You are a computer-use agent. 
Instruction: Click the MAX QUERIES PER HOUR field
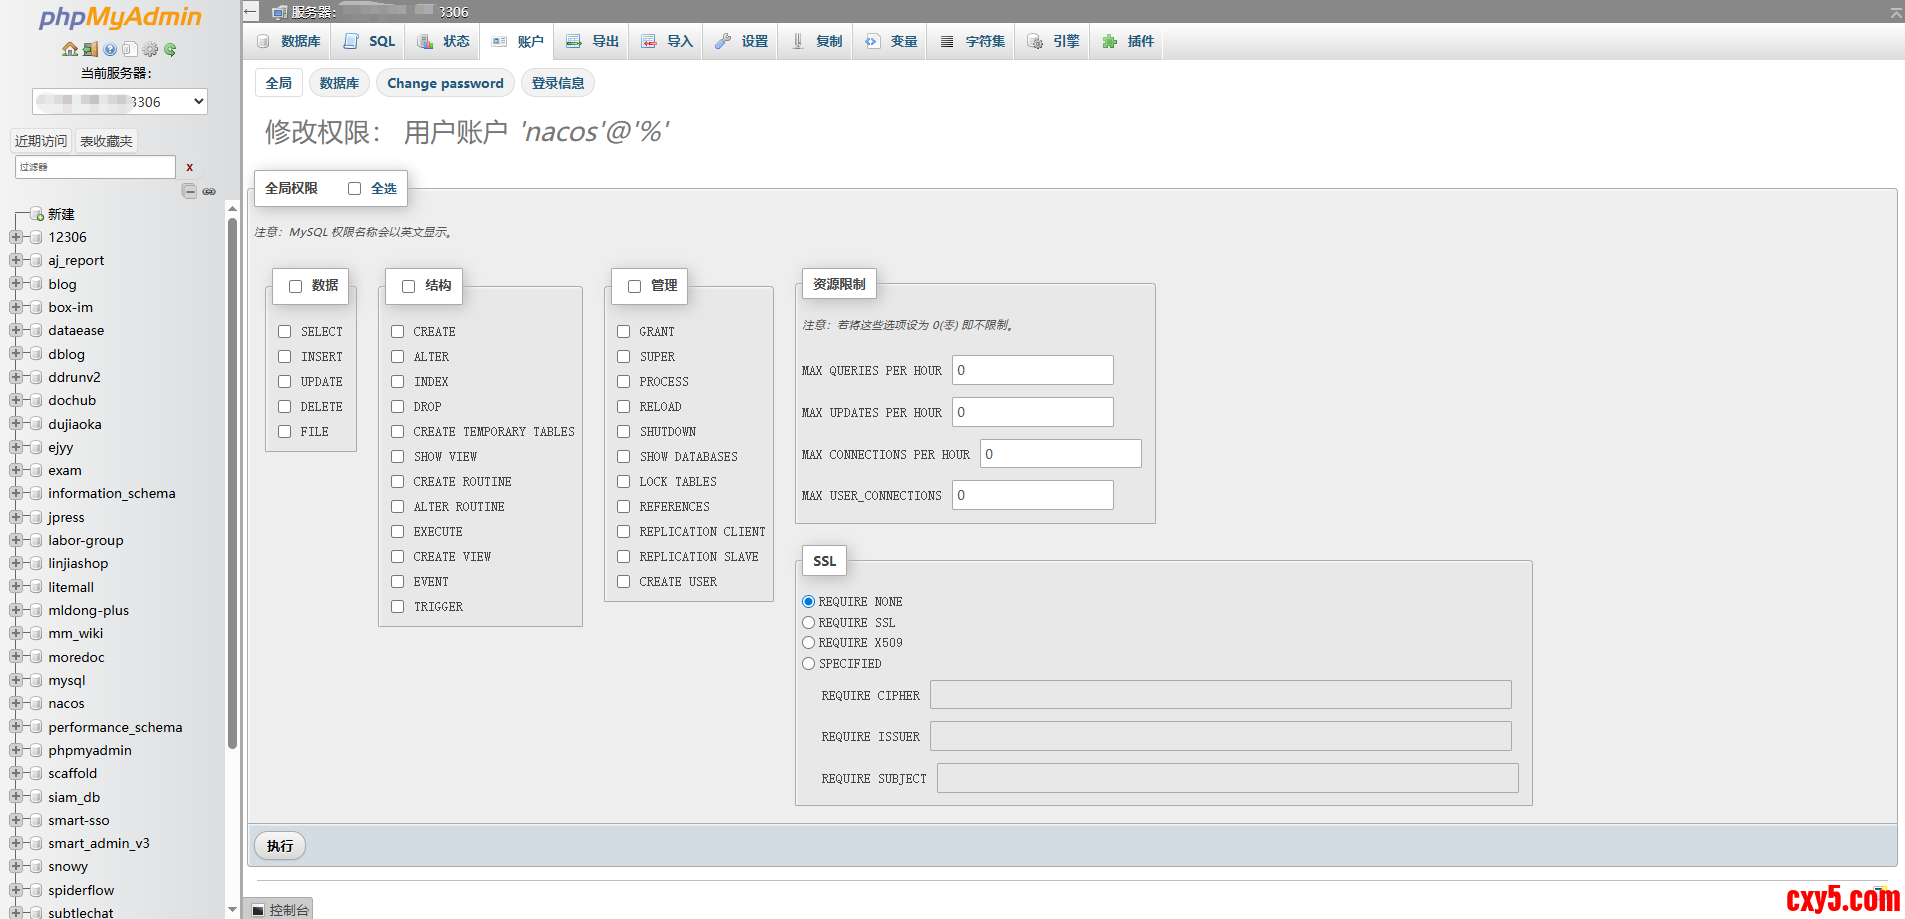1032,370
